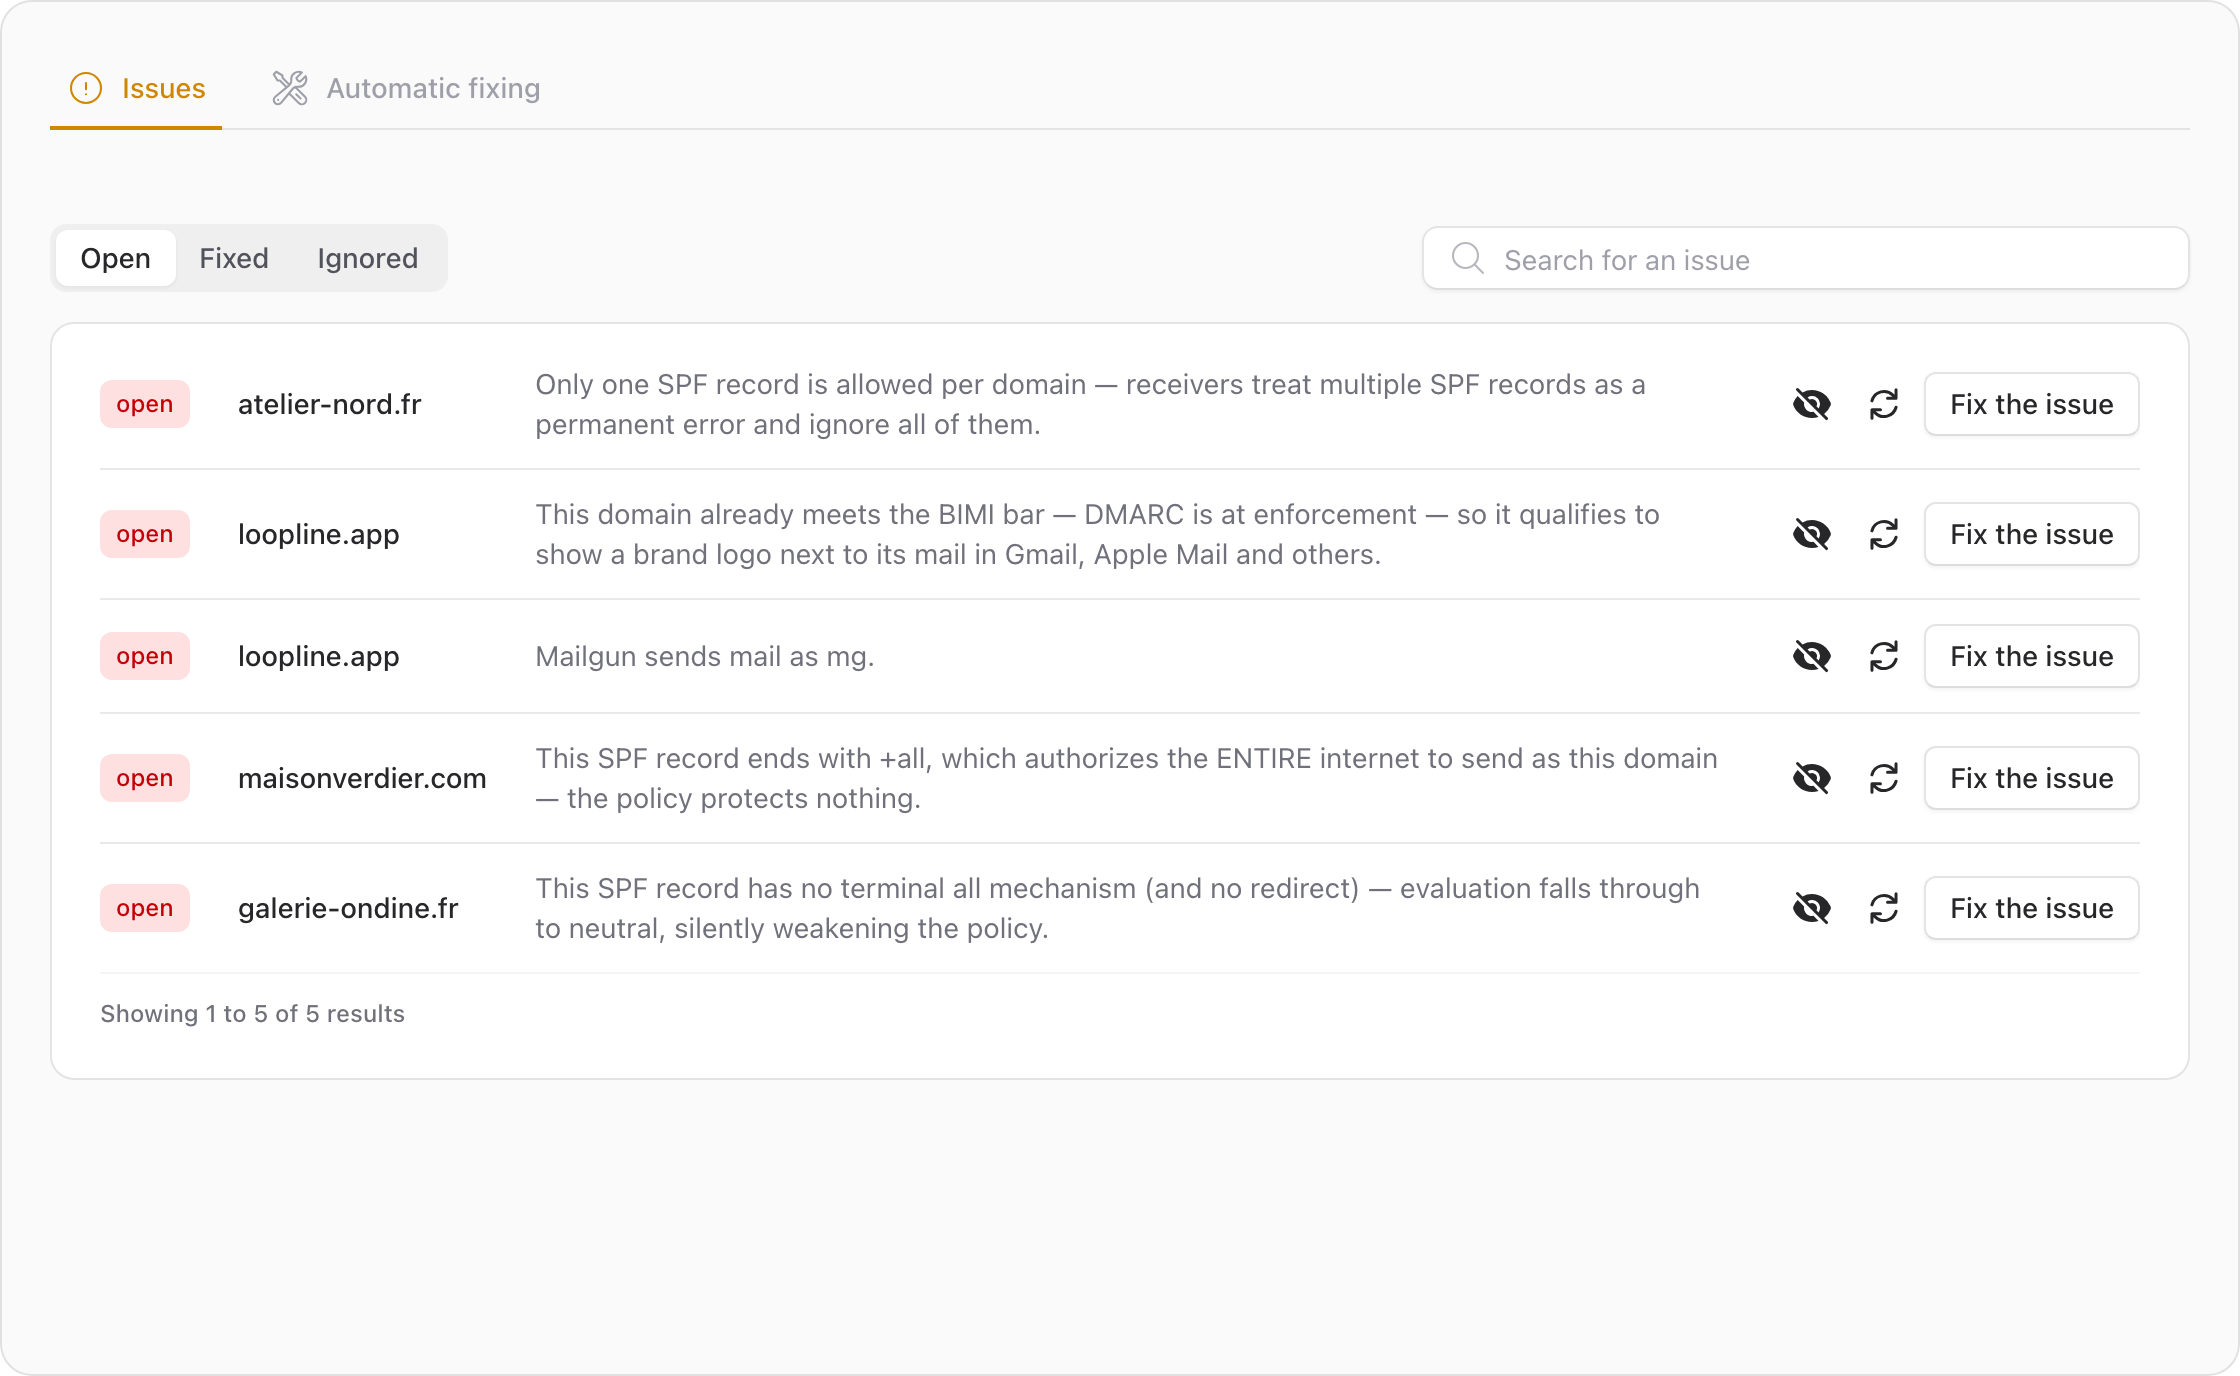This screenshot has height=1376, width=2240.
Task: Ignore the loopline.app BIMI issue
Action: [x=1812, y=534]
